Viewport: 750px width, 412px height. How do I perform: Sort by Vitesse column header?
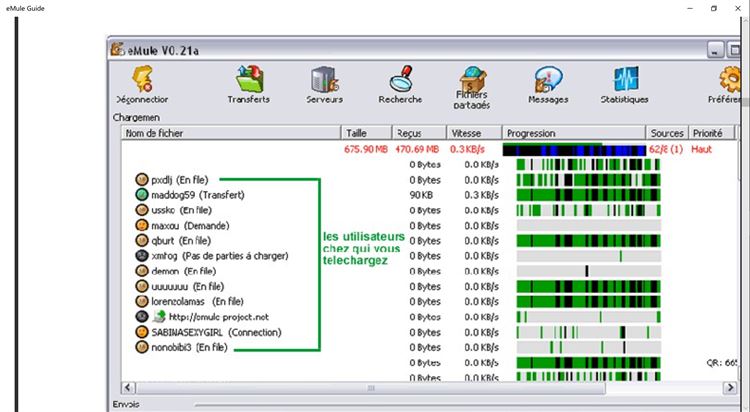[x=474, y=133]
